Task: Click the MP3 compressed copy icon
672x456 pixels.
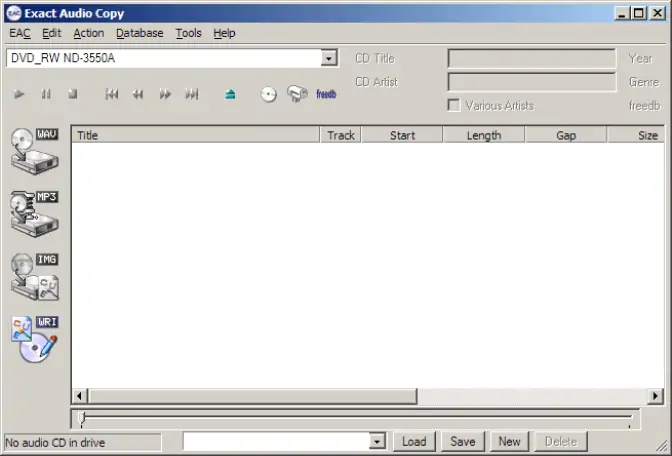Action: [34, 213]
